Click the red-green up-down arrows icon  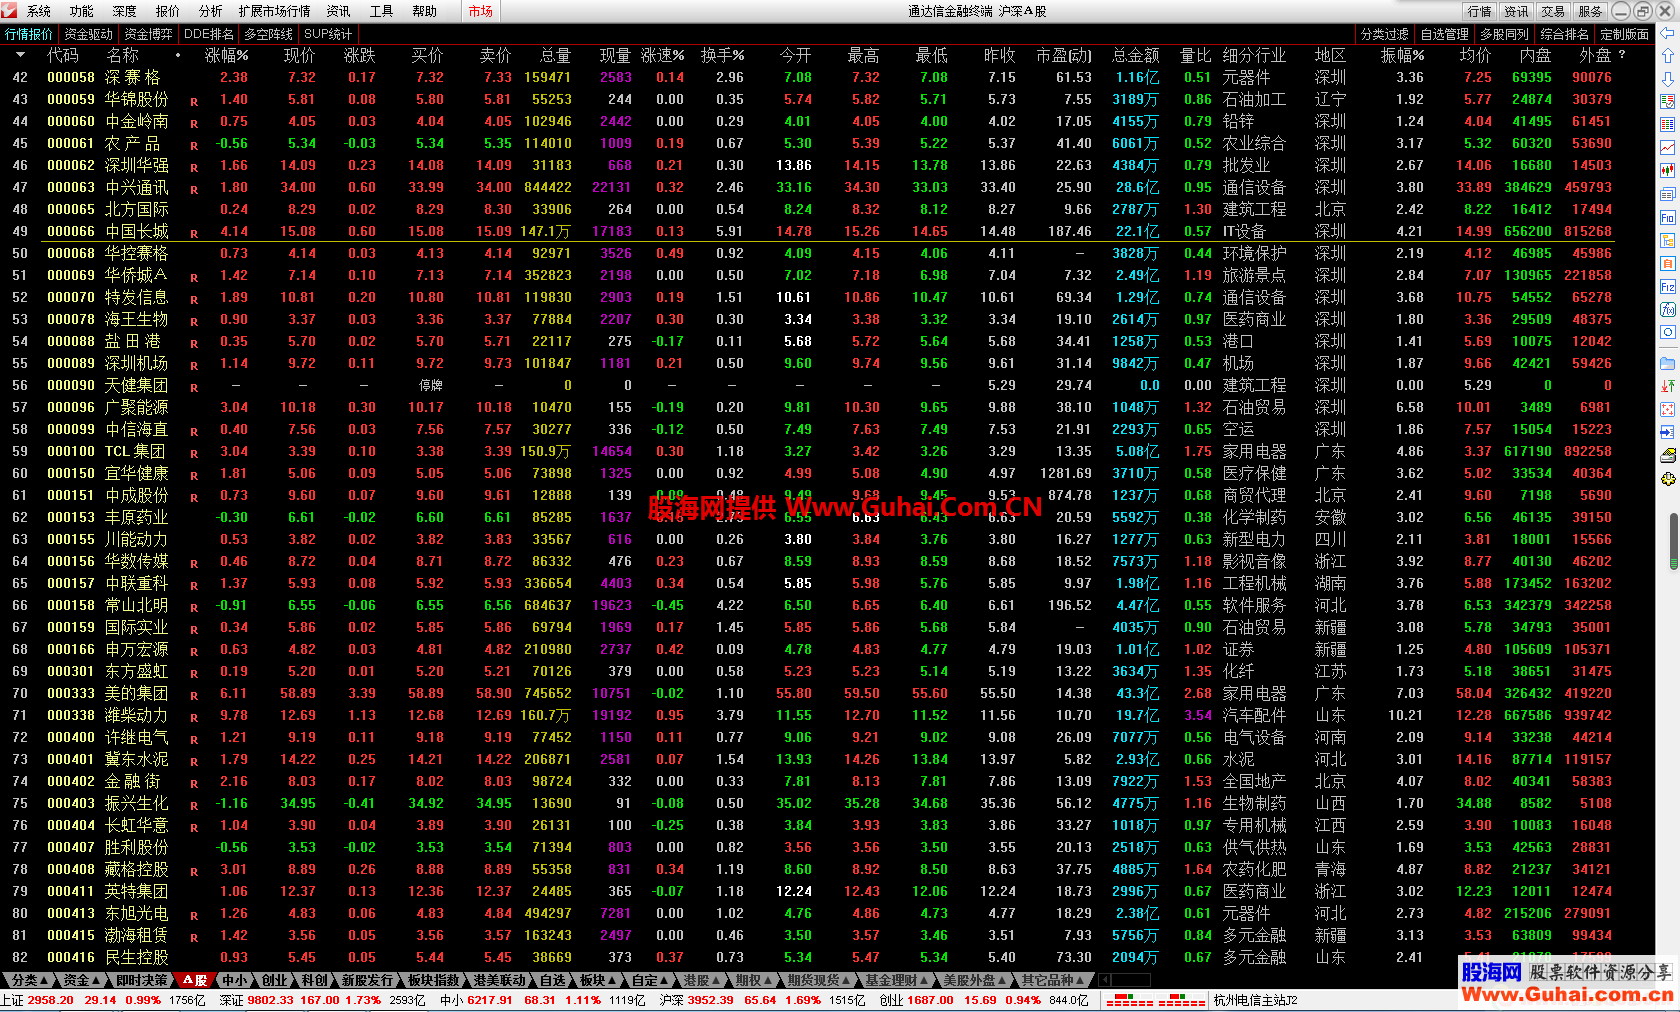pyautogui.click(x=1667, y=386)
